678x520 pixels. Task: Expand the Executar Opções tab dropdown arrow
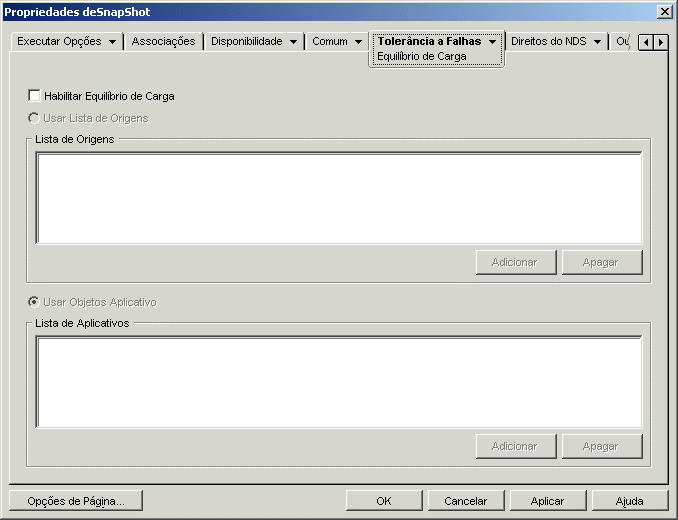tap(112, 42)
